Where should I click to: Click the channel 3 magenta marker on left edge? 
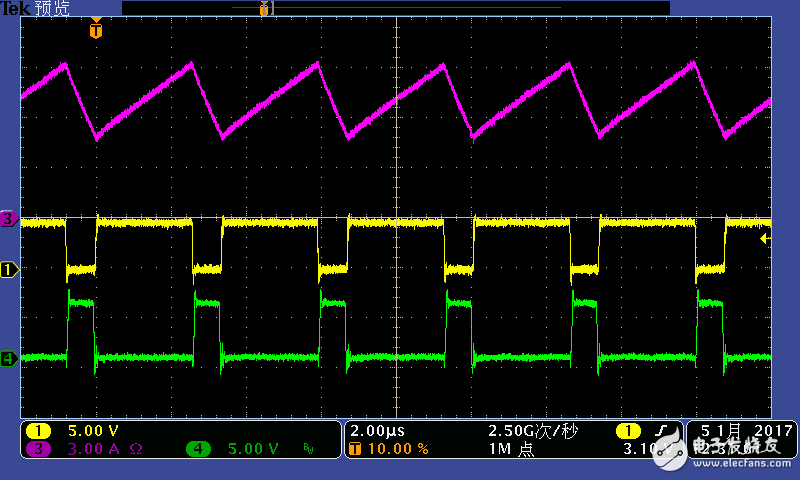9,218
